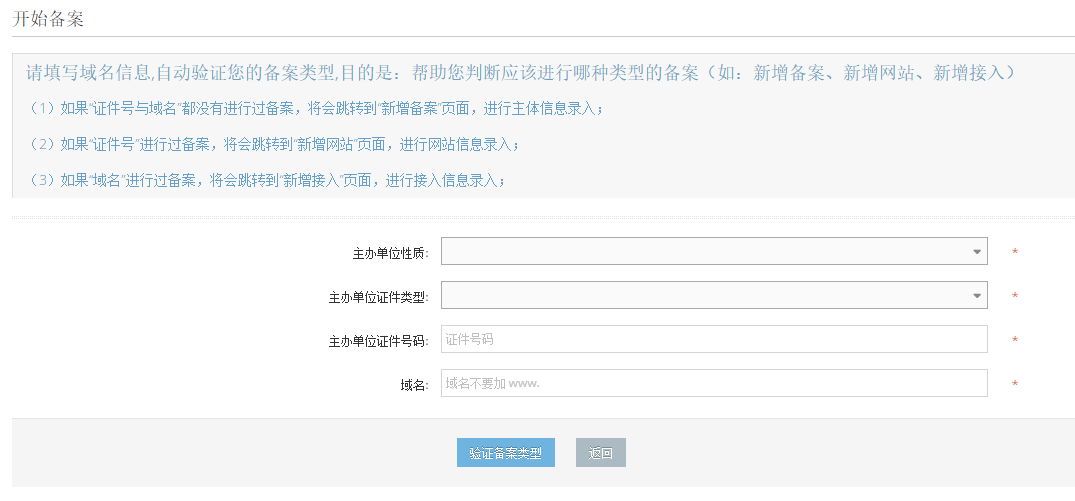1075x501 pixels.
Task: Focus the 证件号码 input field
Action: coord(714,340)
